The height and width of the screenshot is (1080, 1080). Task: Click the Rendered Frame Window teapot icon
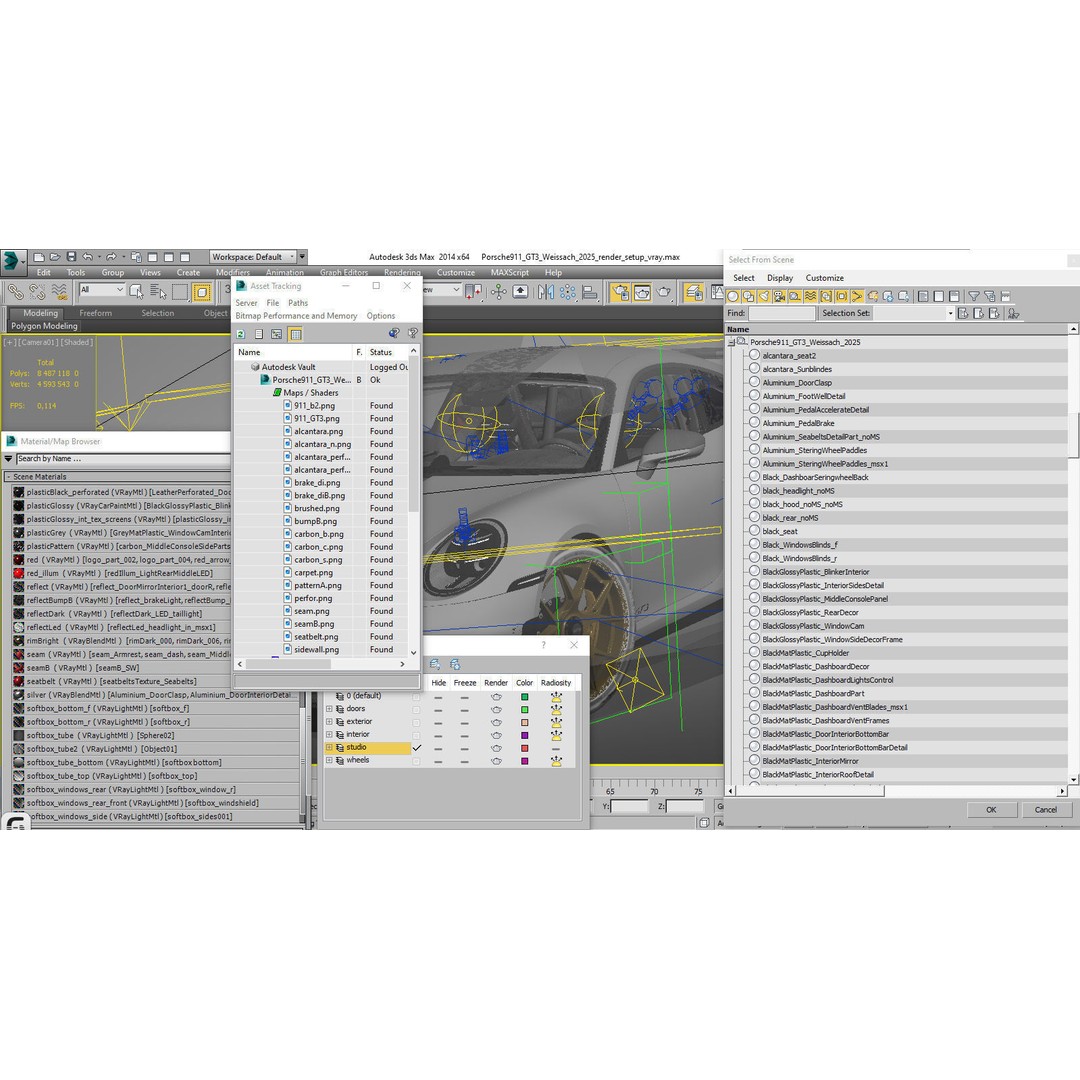tap(642, 292)
